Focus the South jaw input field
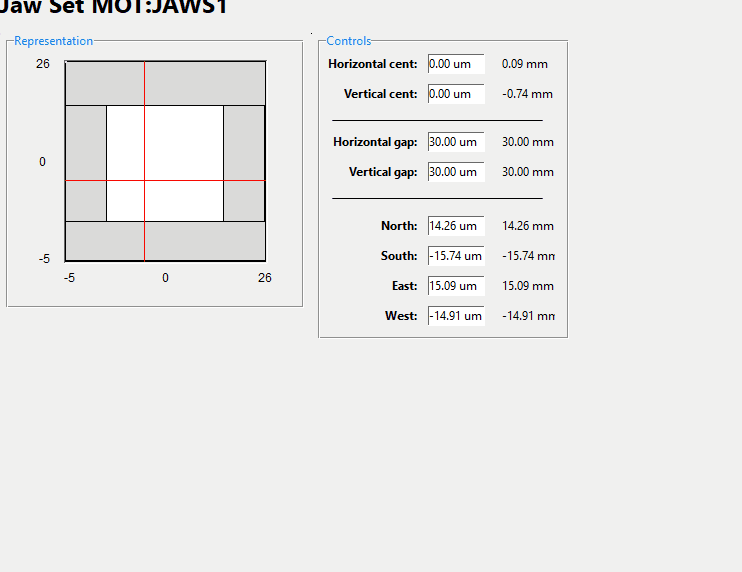 456,256
